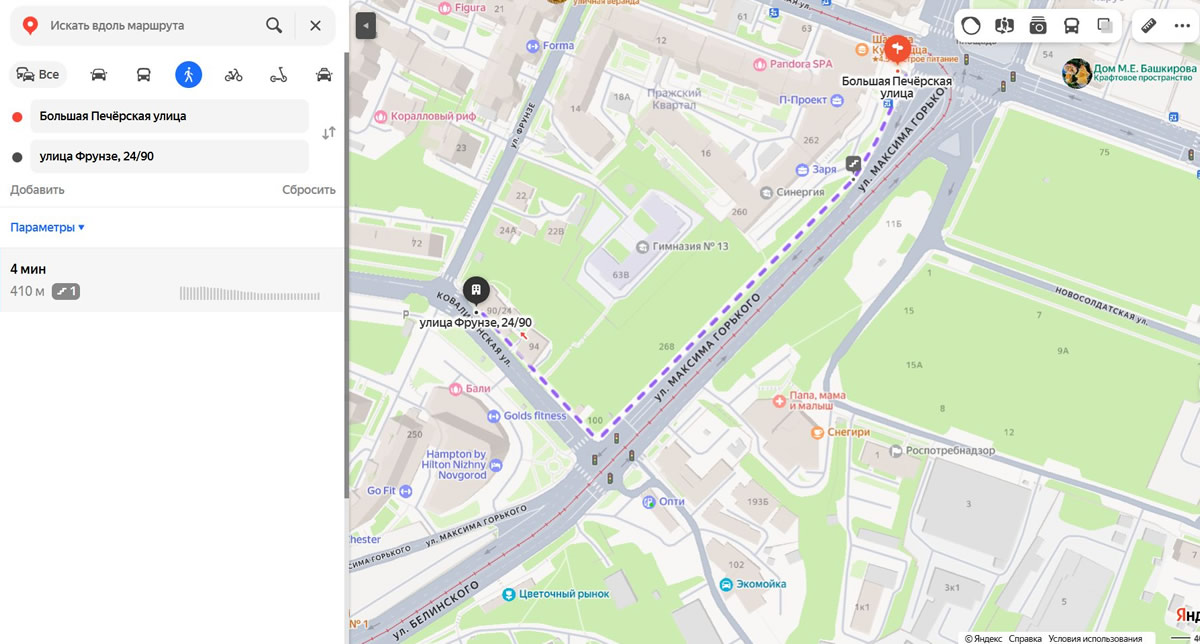Activate the ruler measuring tool
Screen dimensions: 1200x644
(x=1149, y=25)
